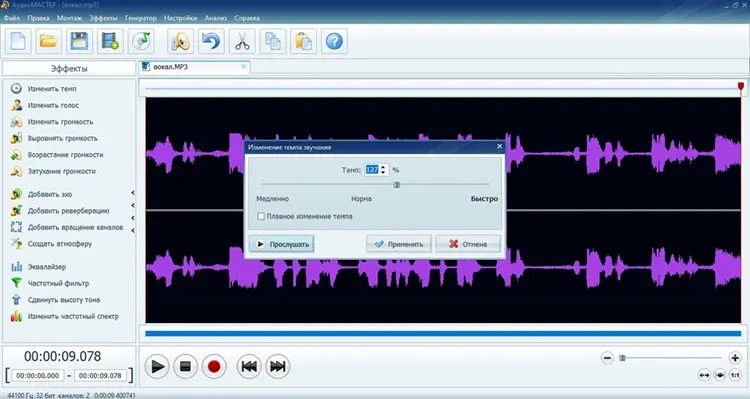Select Добавить эхо effect
Viewport: 750px width, 399px height.
[x=42, y=194]
